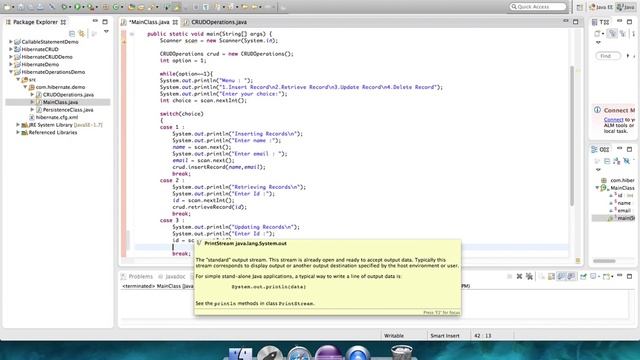The width and height of the screenshot is (640, 360).
Task: Expand Referenced Libraries node
Action: (18, 132)
